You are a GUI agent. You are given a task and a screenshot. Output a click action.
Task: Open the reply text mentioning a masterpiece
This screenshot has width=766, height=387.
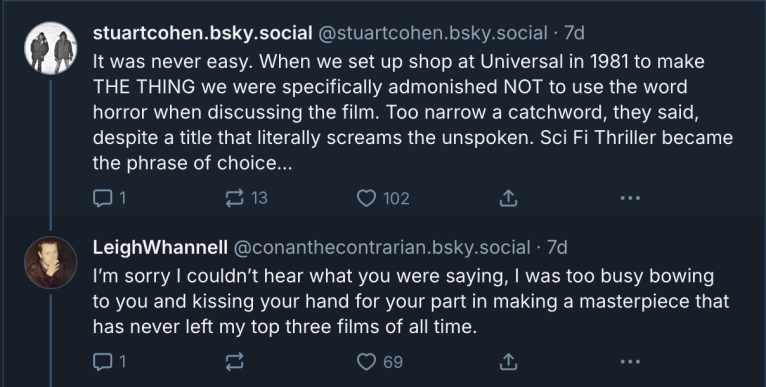pyautogui.click(x=411, y=301)
